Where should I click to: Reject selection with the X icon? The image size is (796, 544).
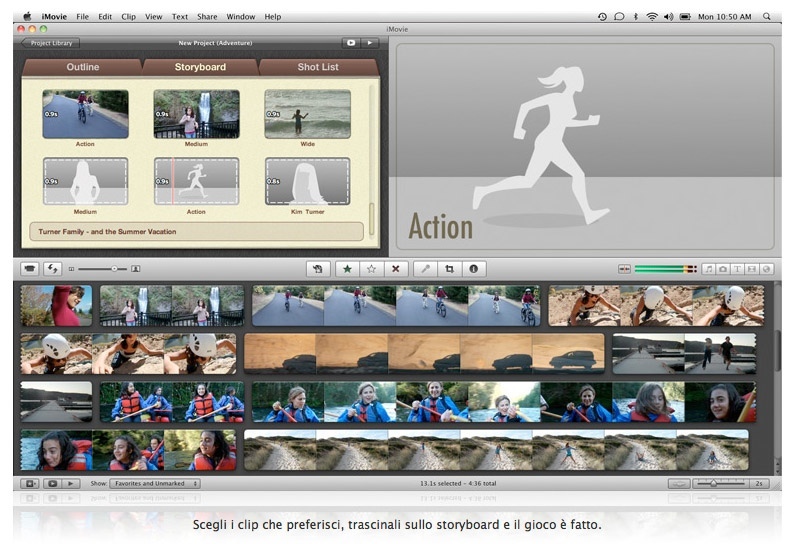(x=395, y=269)
